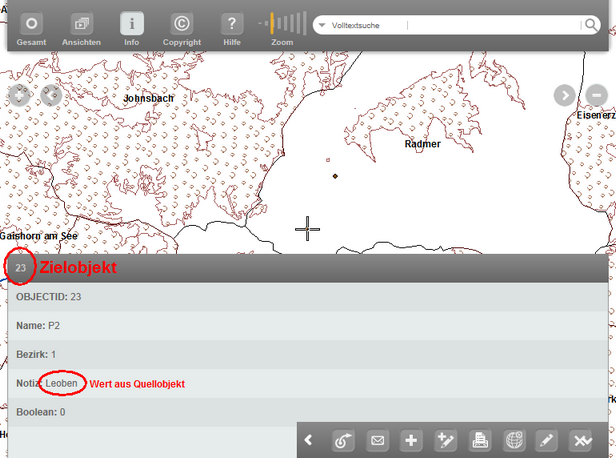Click the curved arrow jump-to-object icon

[343, 440]
